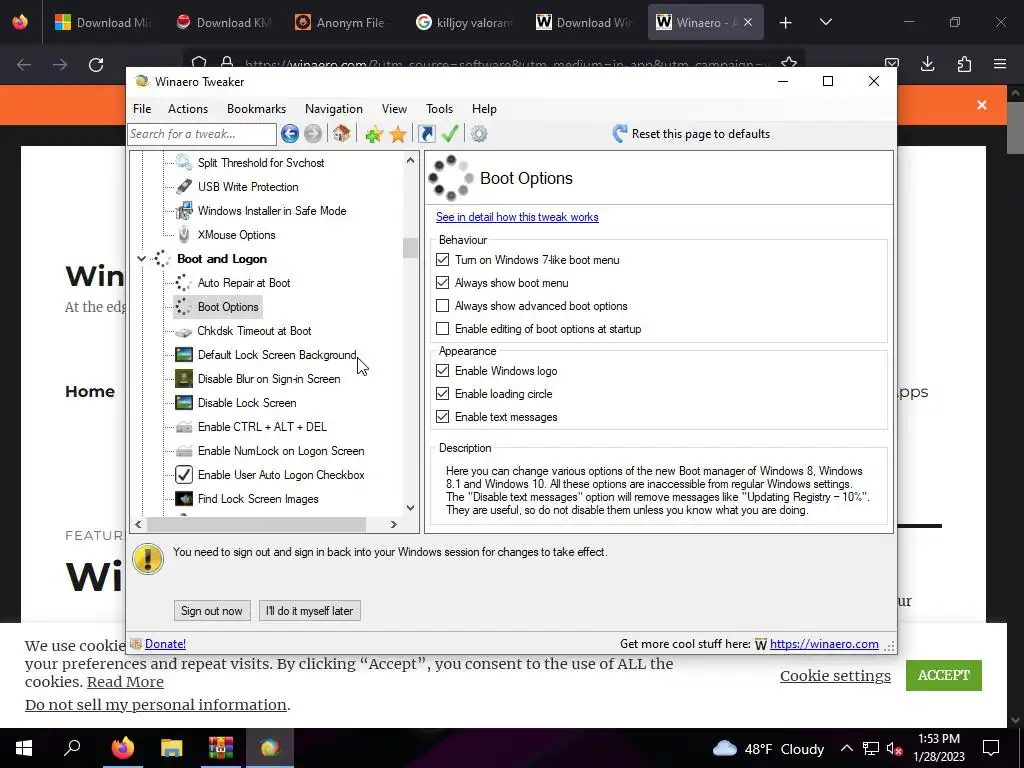Screen dimensions: 1024x768
Task: Select Auto Repair at Boot tree item
Action: (x=244, y=283)
